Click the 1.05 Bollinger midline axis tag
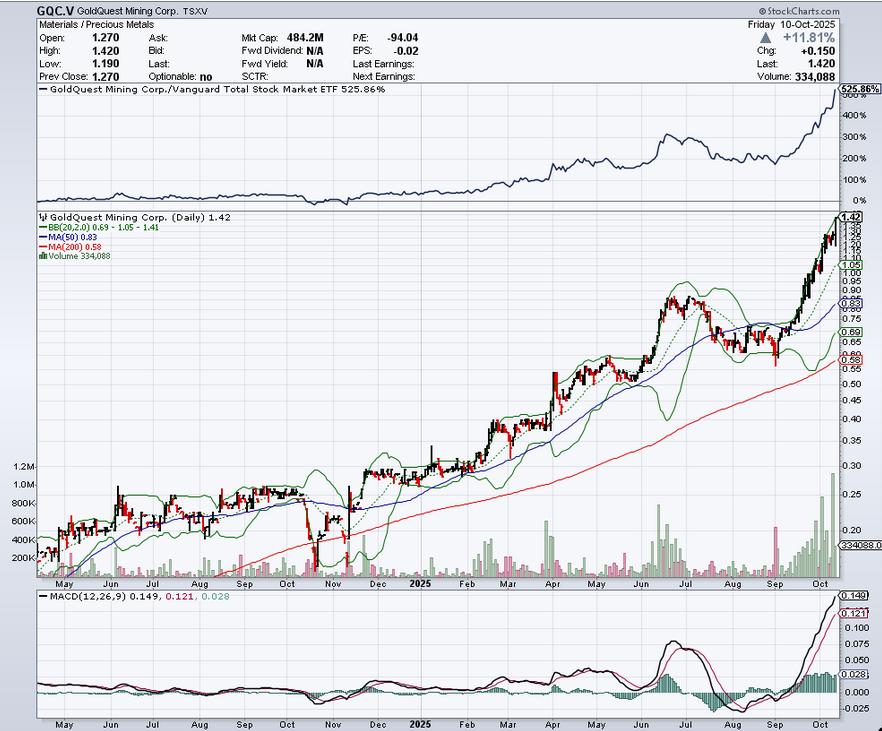 (851, 265)
